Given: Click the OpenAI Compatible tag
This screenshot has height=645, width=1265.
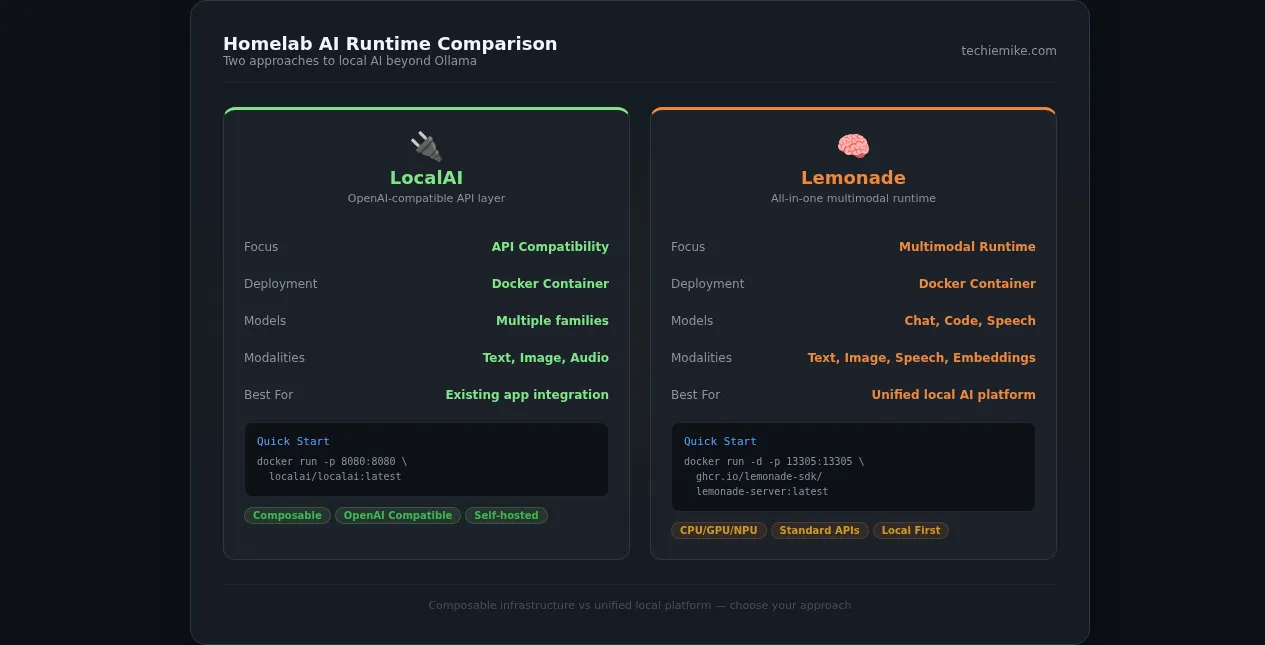Looking at the screenshot, I should click(398, 516).
